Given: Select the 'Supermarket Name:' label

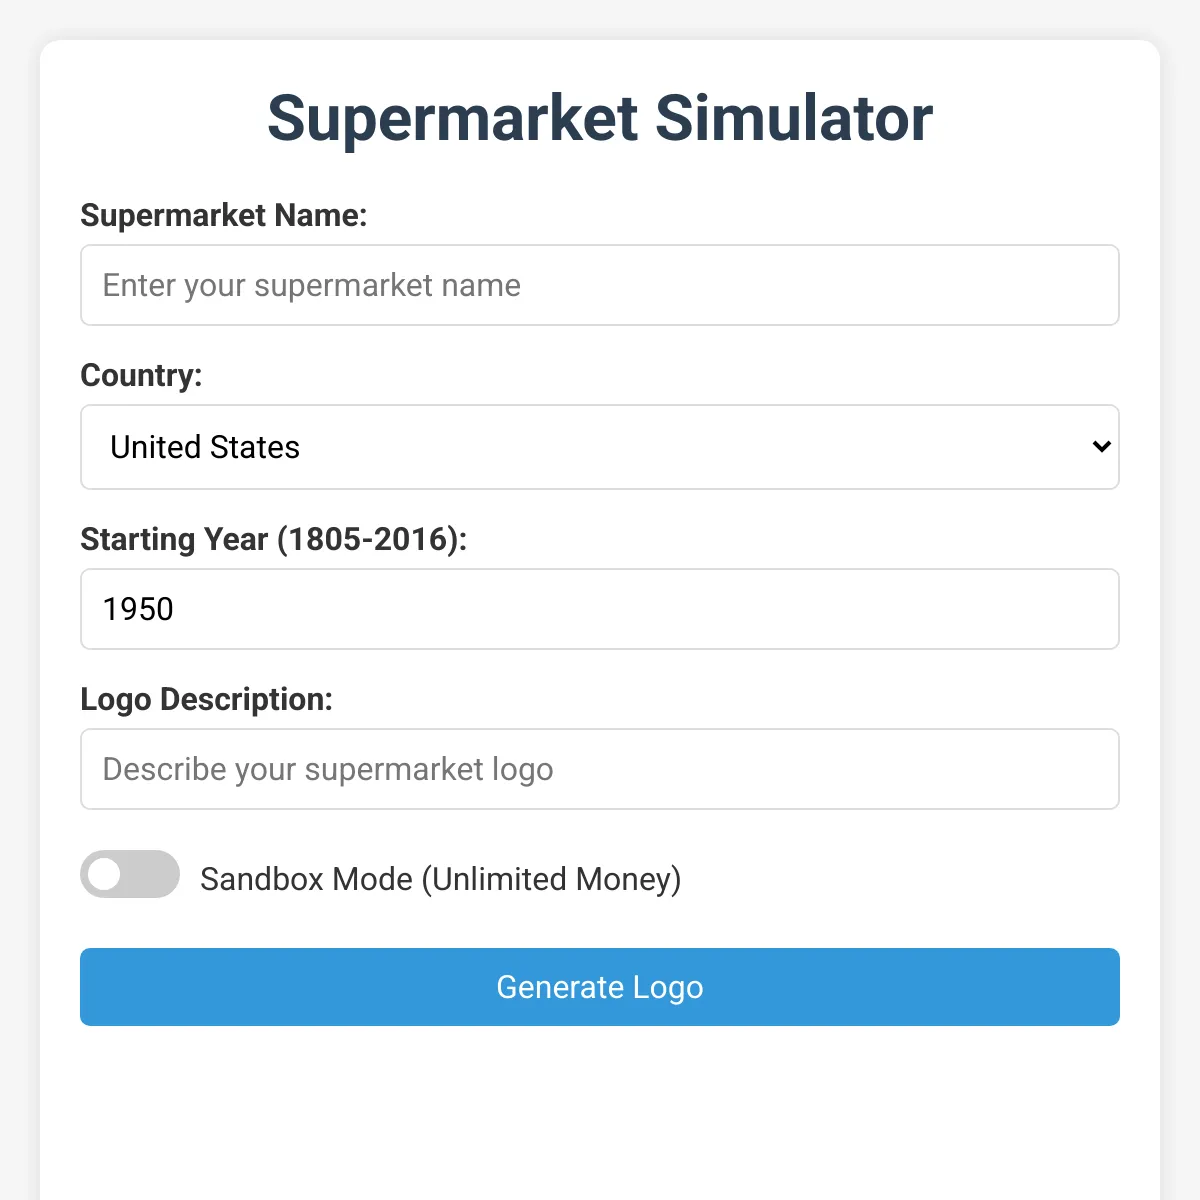Looking at the screenshot, I should pos(224,215).
